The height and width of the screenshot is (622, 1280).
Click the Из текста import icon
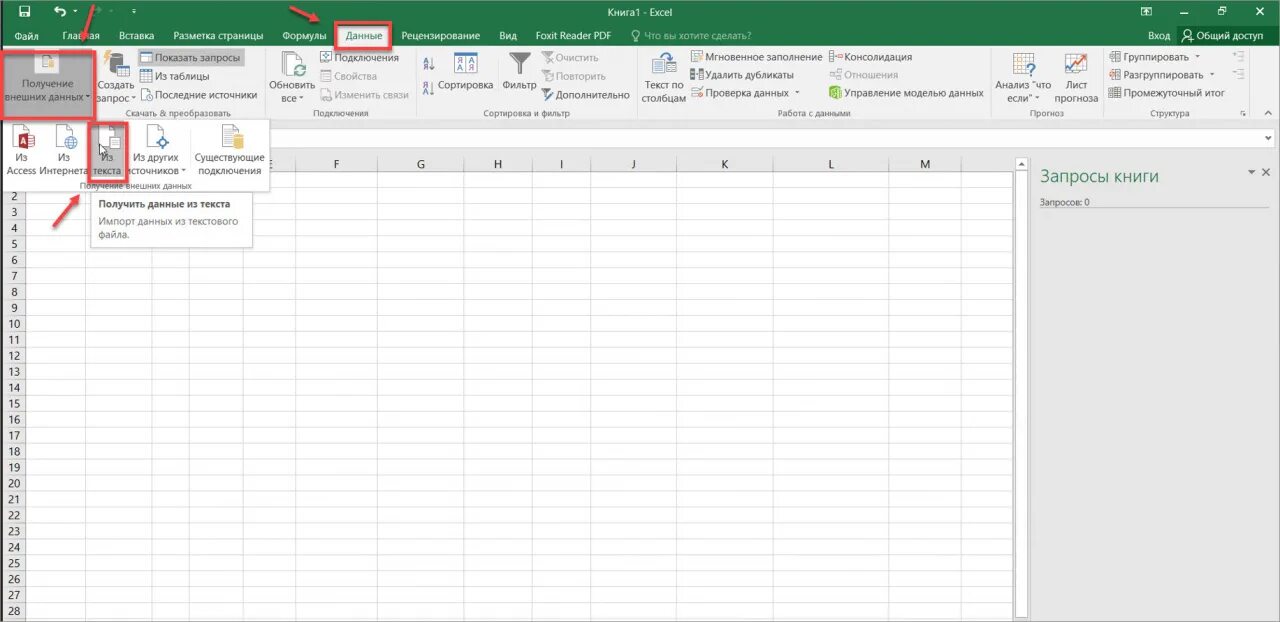[108, 151]
